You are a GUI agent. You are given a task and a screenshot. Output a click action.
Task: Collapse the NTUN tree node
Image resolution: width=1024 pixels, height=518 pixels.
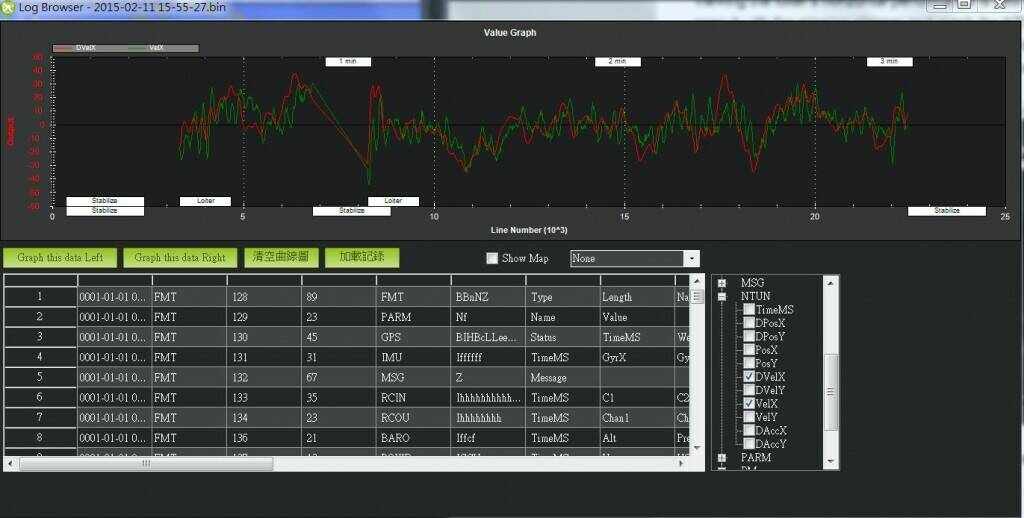[722, 297]
